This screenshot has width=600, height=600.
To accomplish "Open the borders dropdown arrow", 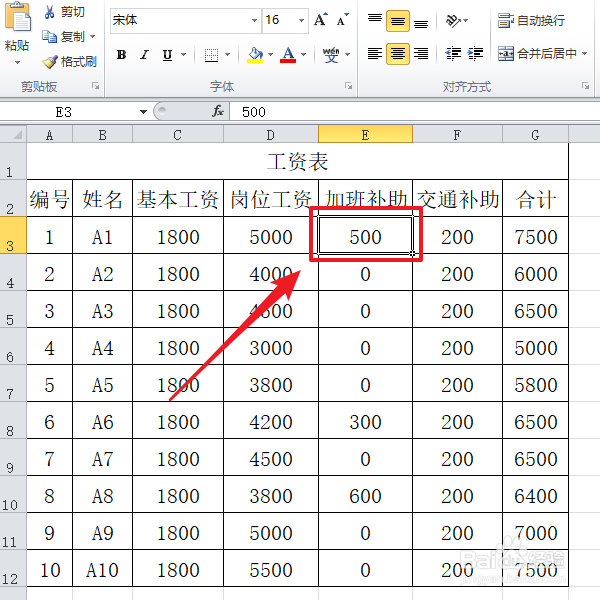I will (x=227, y=55).
